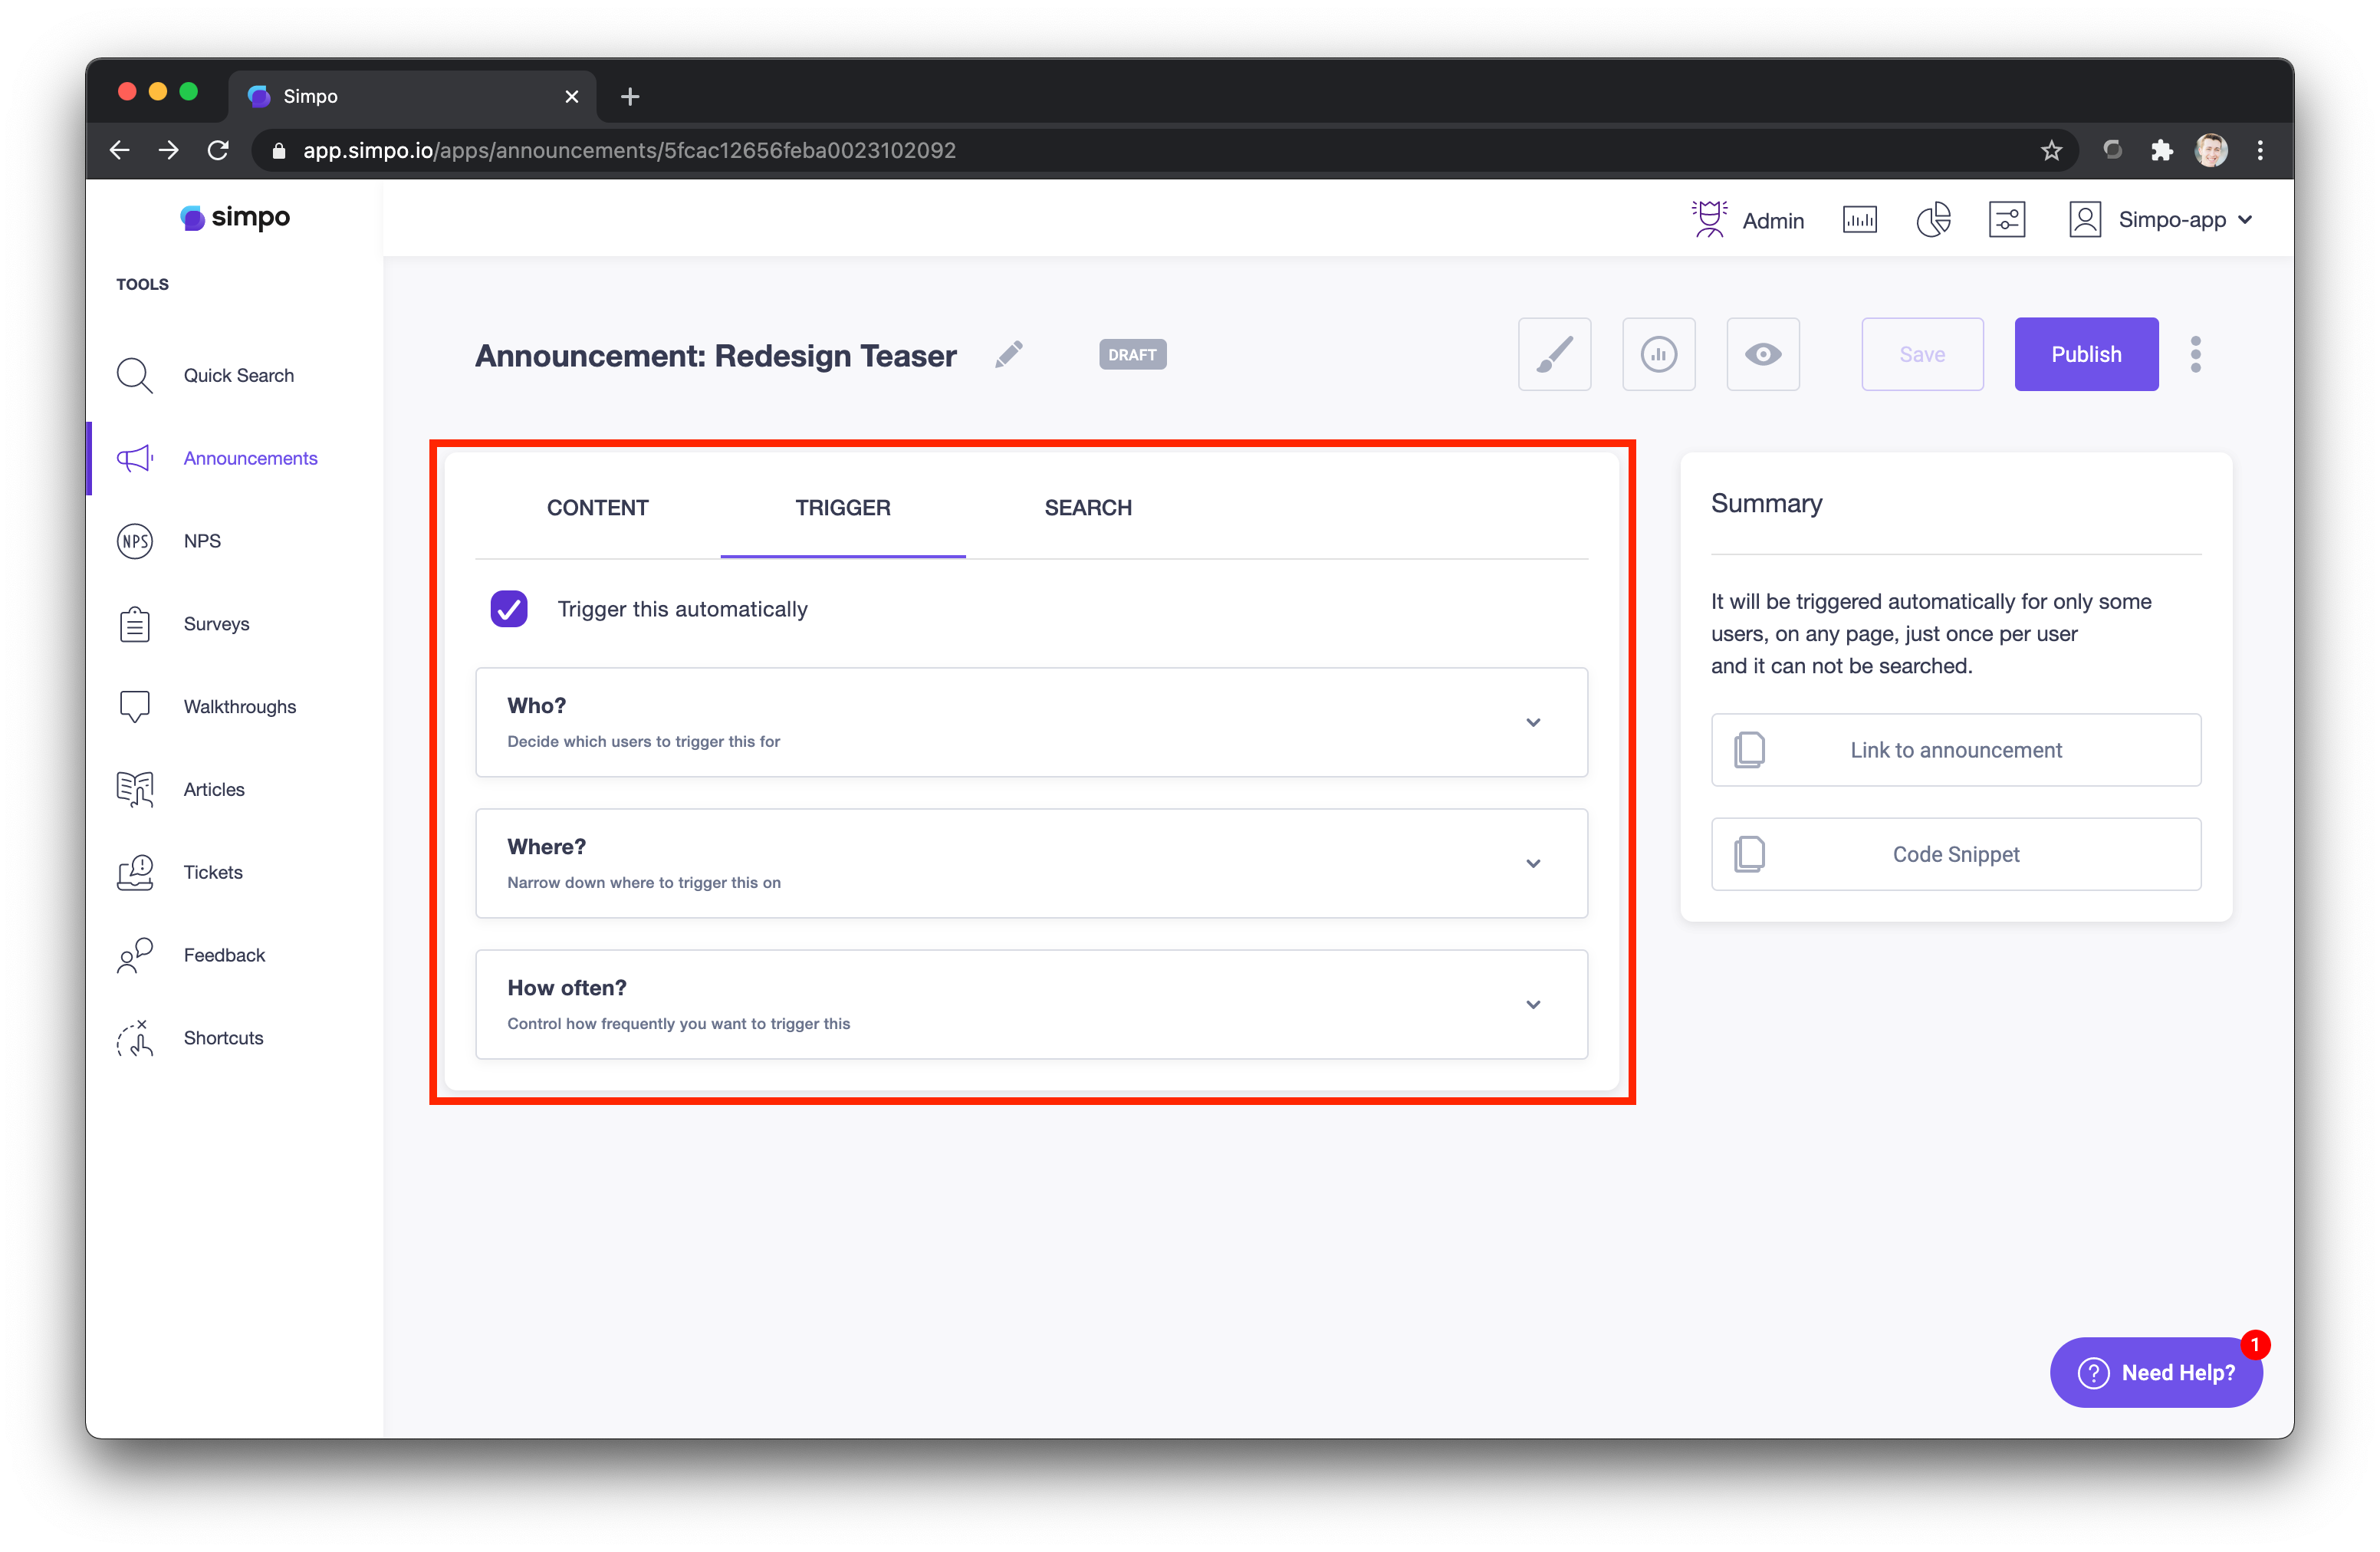Click the NPS circle icon

coord(134,541)
